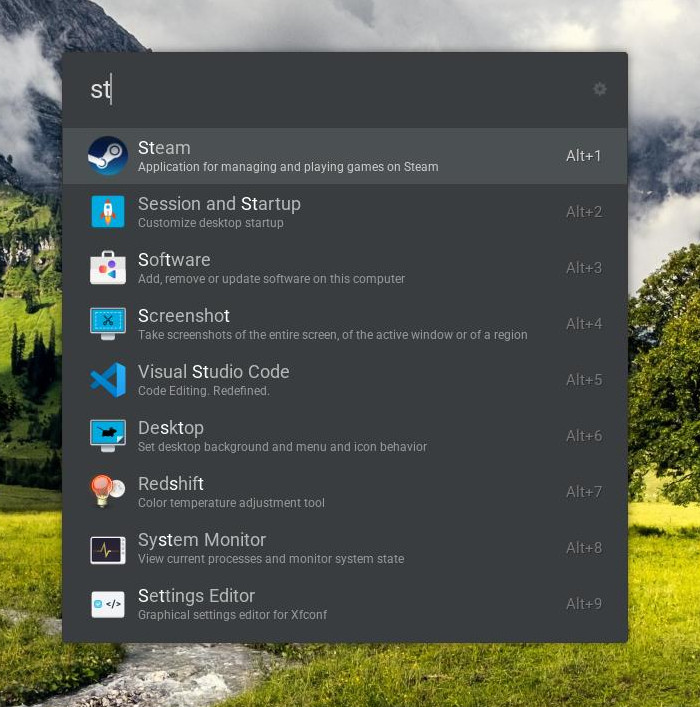
Task: Select the 'Settings Editor' result title
Action: (197, 596)
